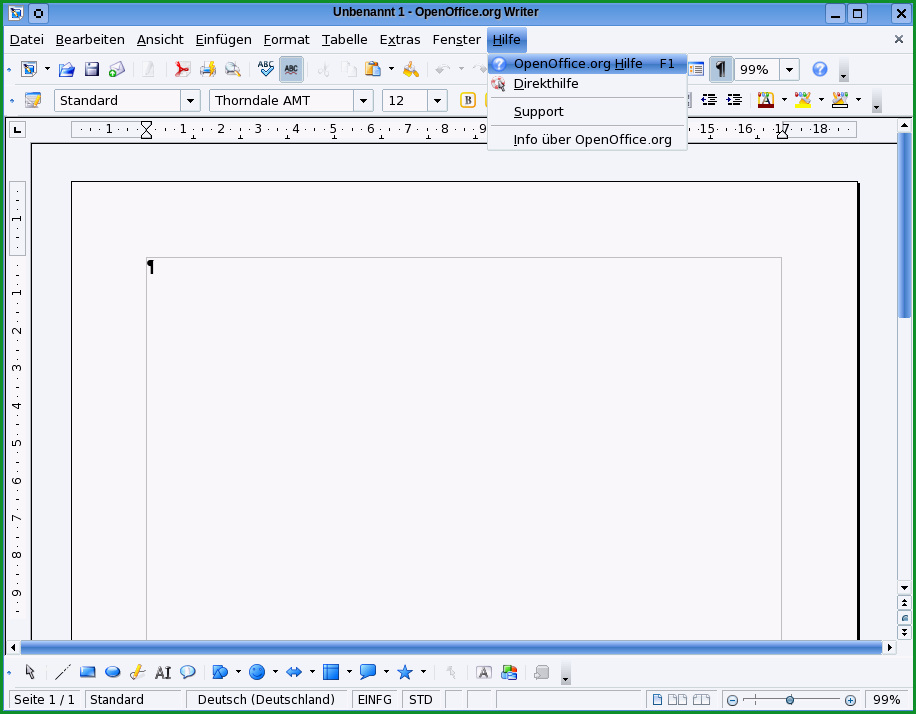Click Seite 1 / 1 page indicator
916x714 pixels.
tap(44, 699)
